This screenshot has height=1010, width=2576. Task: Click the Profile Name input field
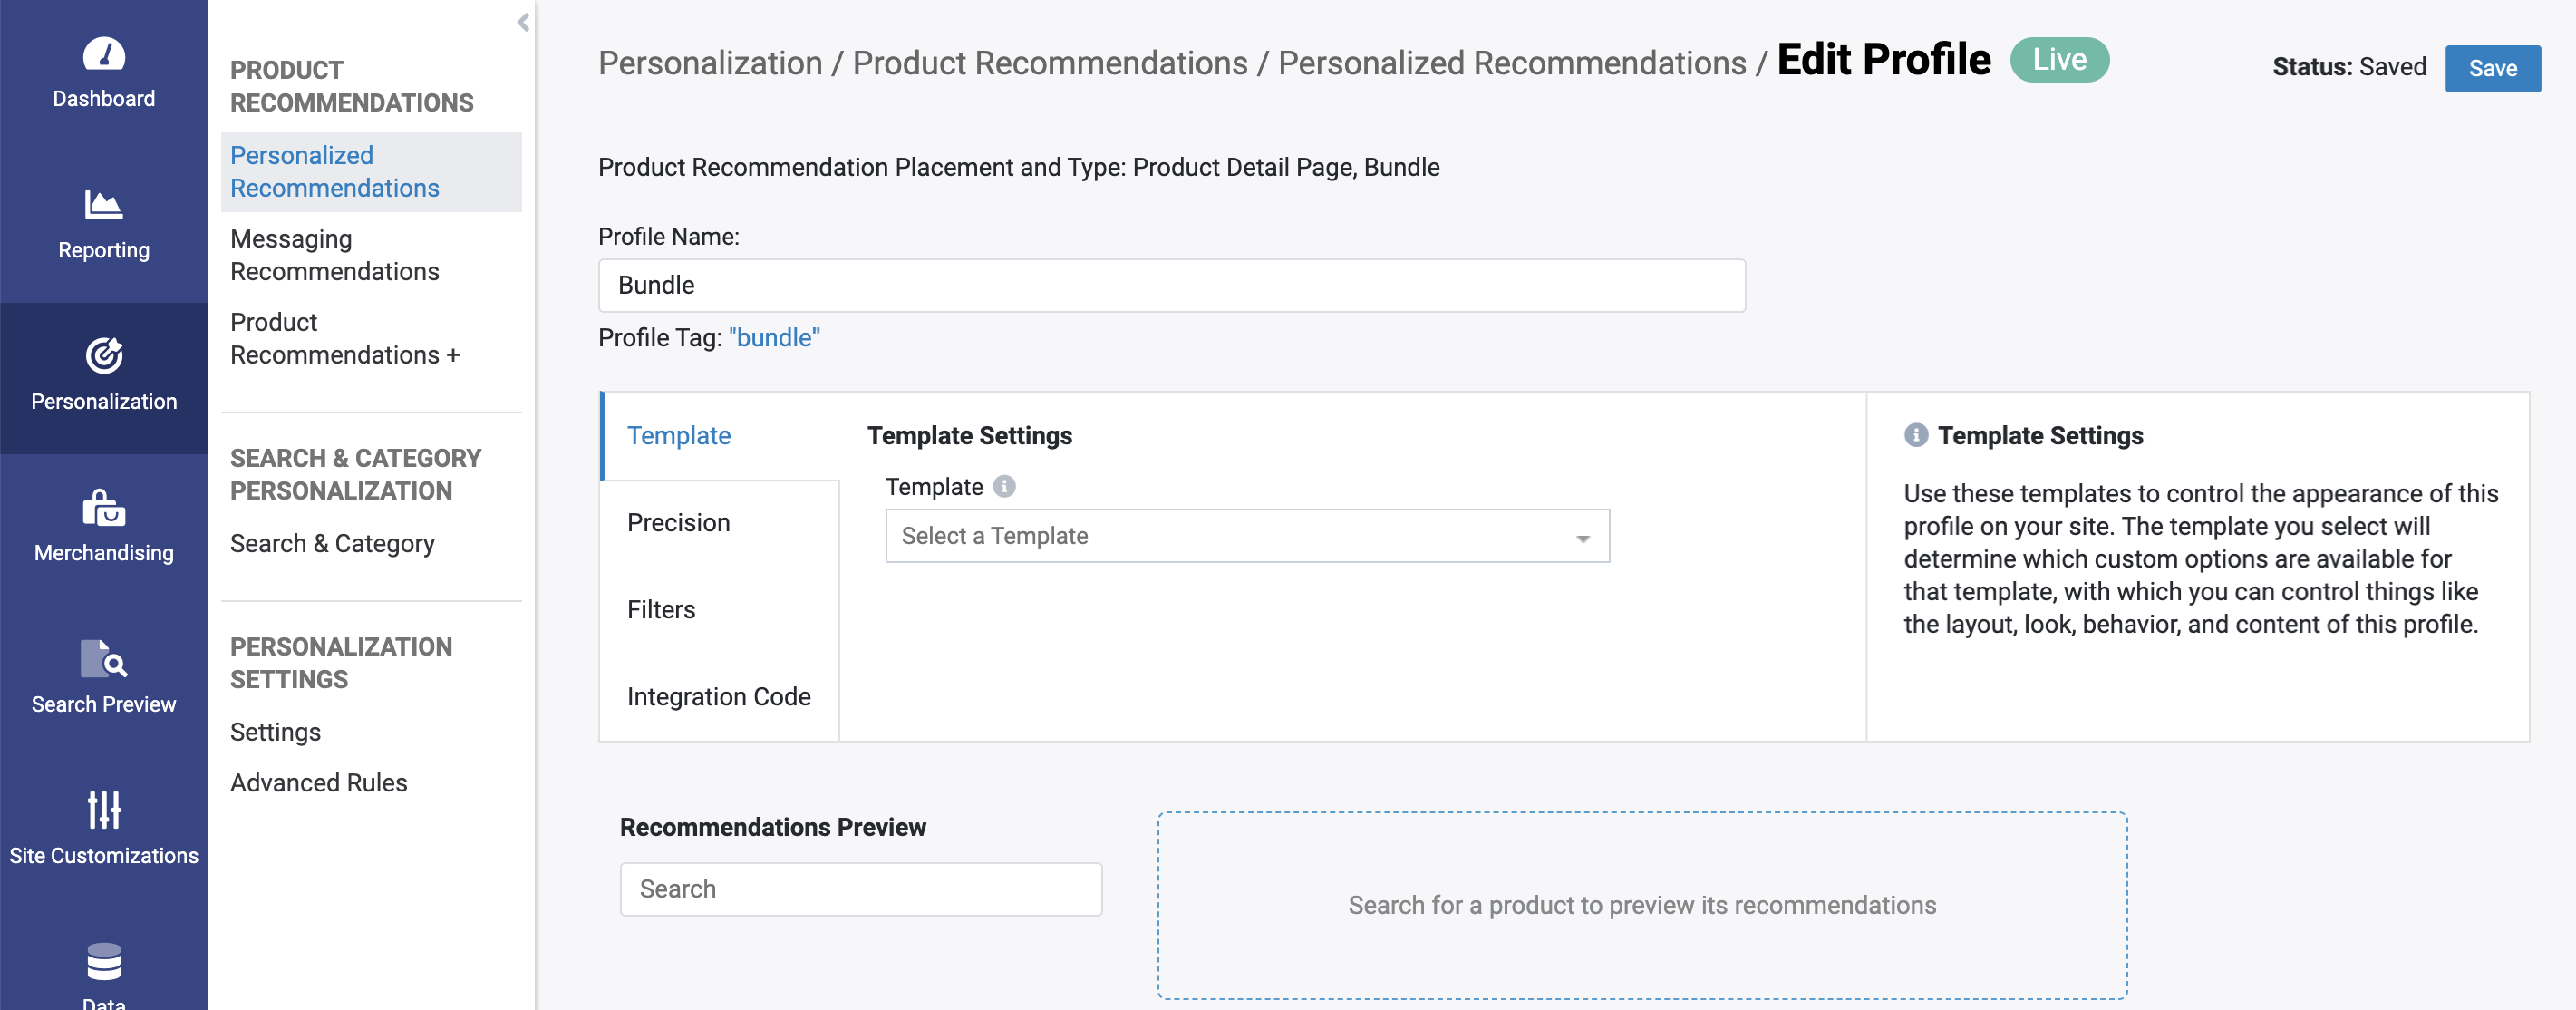coord(1171,286)
